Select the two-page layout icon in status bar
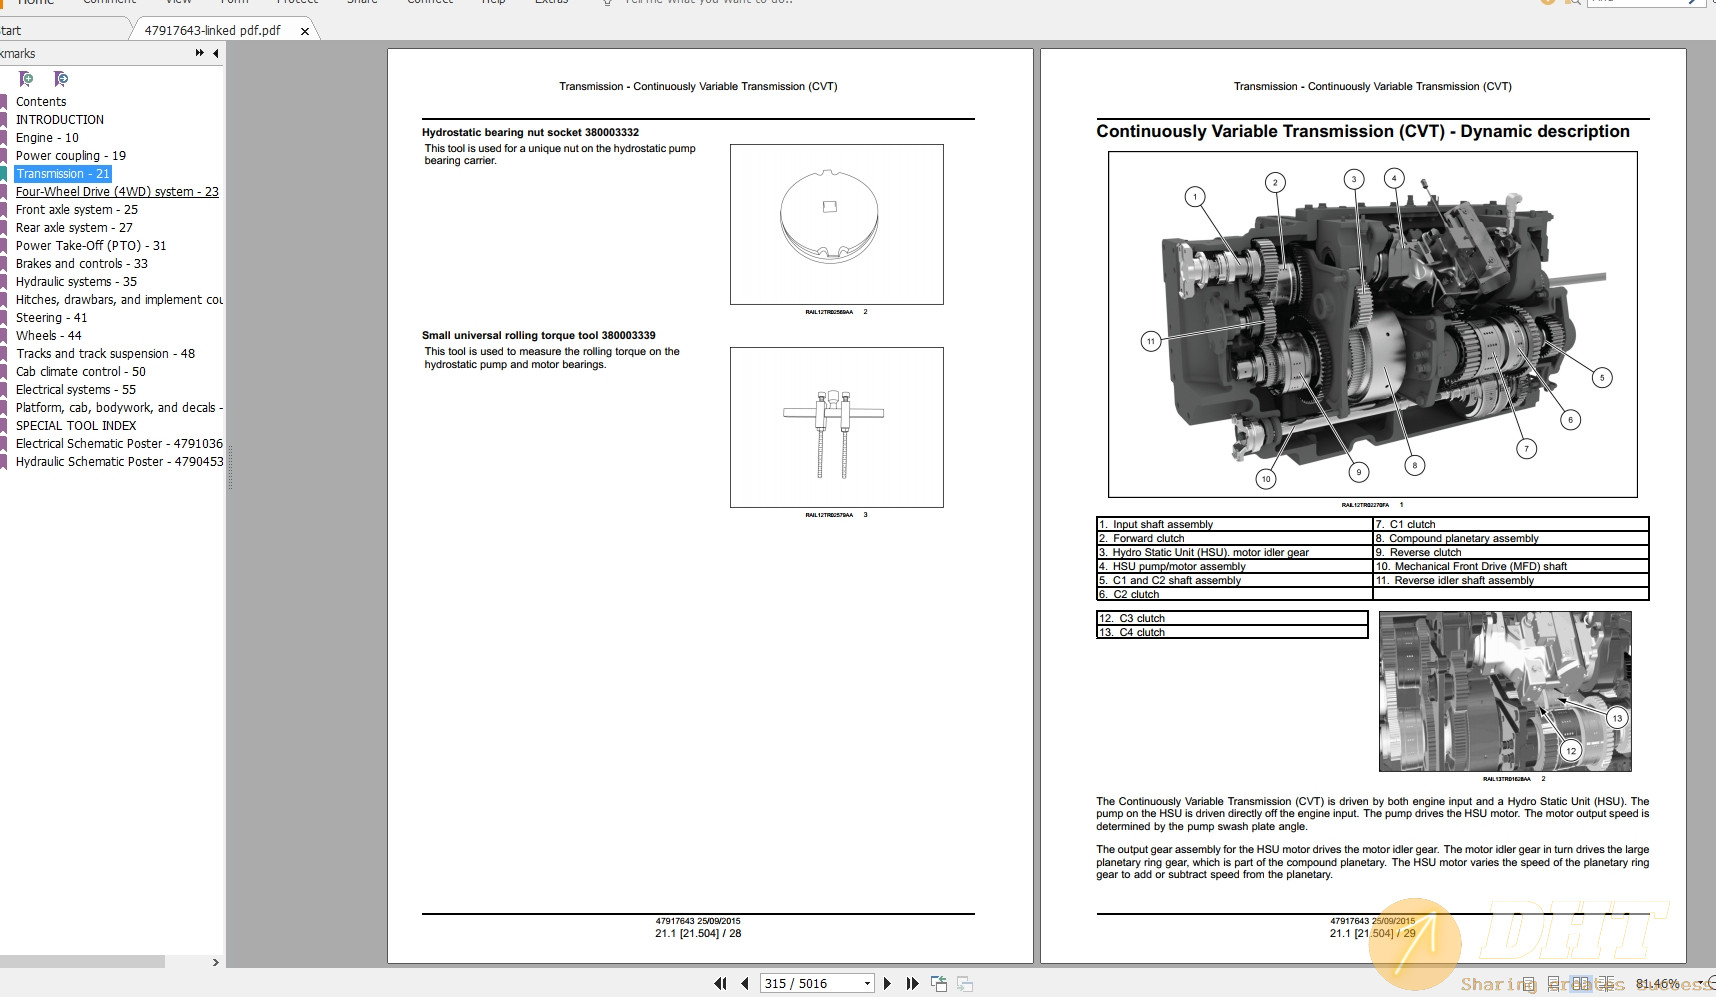 pyautogui.click(x=1580, y=983)
